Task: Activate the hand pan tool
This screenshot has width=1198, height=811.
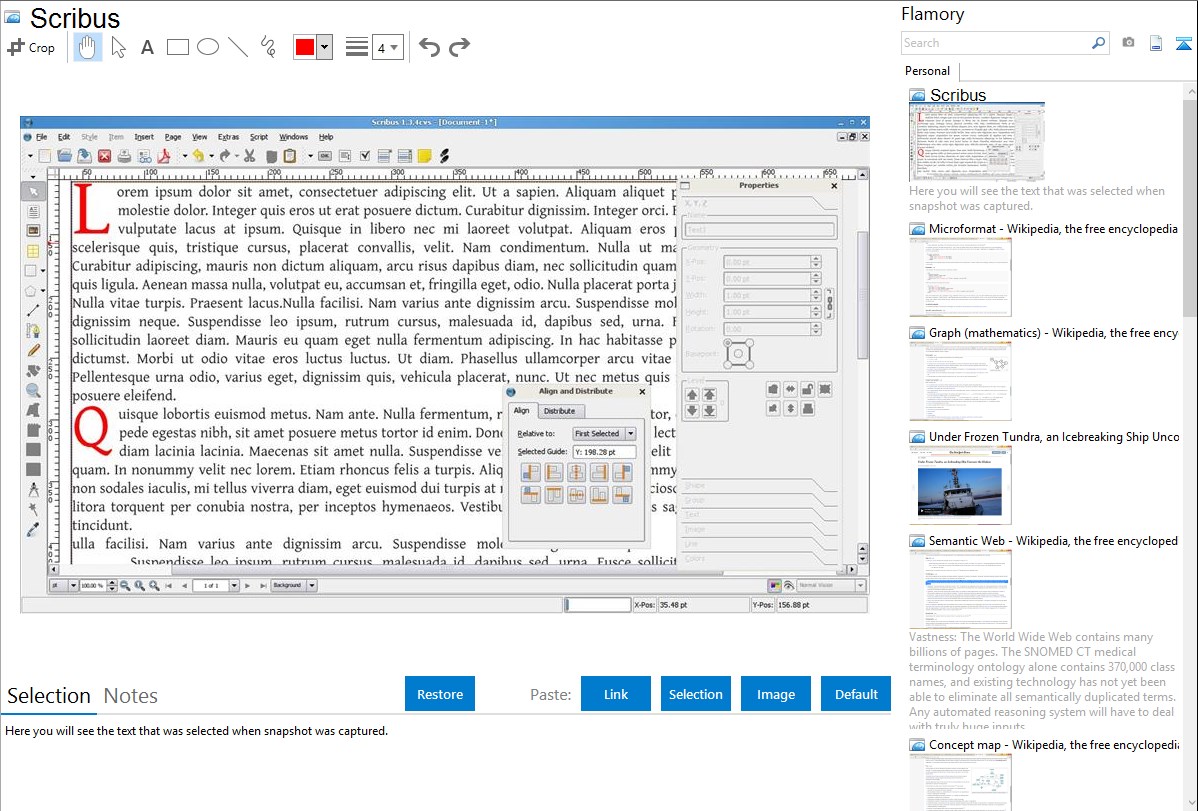Action: pyautogui.click(x=88, y=47)
